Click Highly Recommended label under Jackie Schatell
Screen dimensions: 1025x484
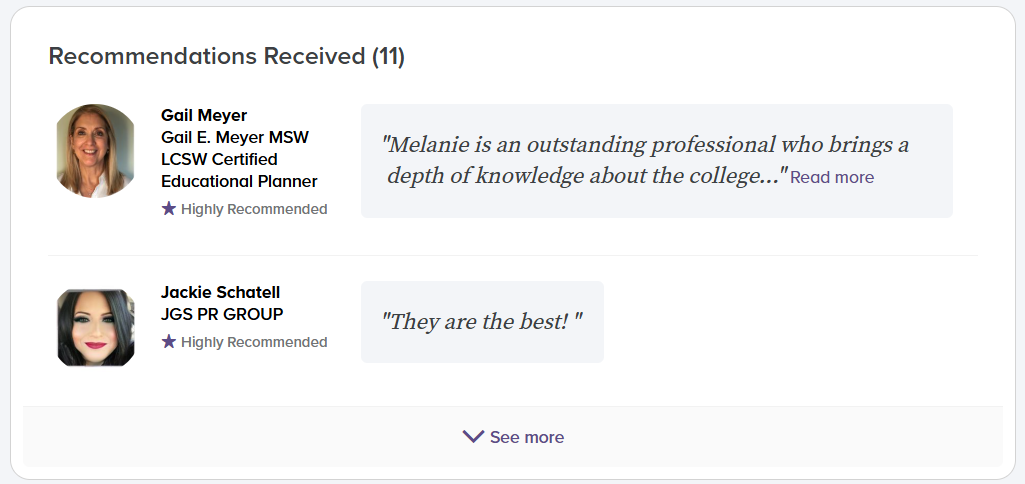click(x=254, y=342)
